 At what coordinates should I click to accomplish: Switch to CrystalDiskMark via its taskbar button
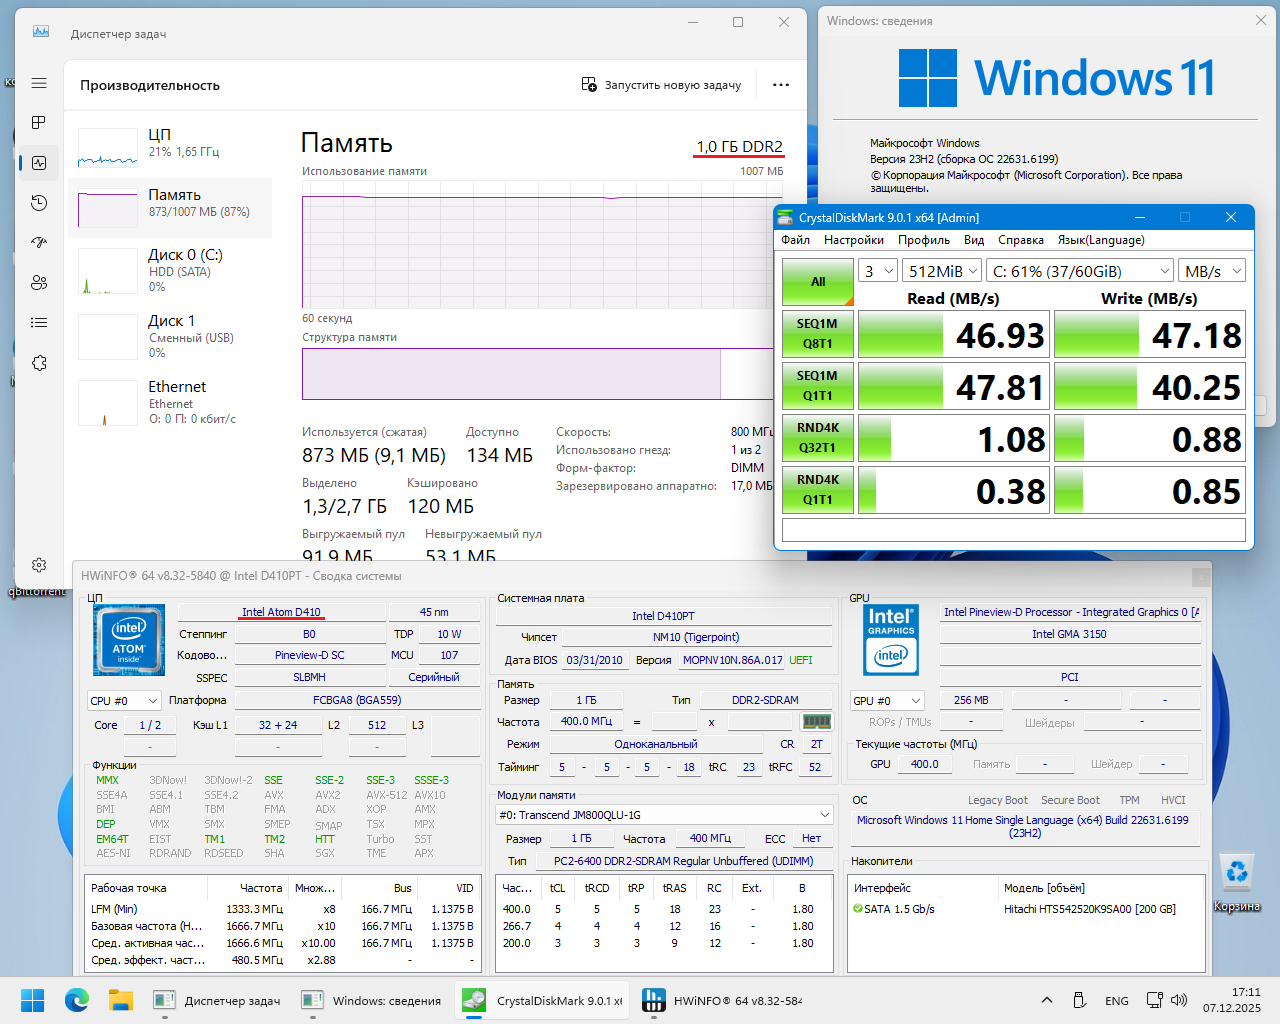(x=544, y=1000)
